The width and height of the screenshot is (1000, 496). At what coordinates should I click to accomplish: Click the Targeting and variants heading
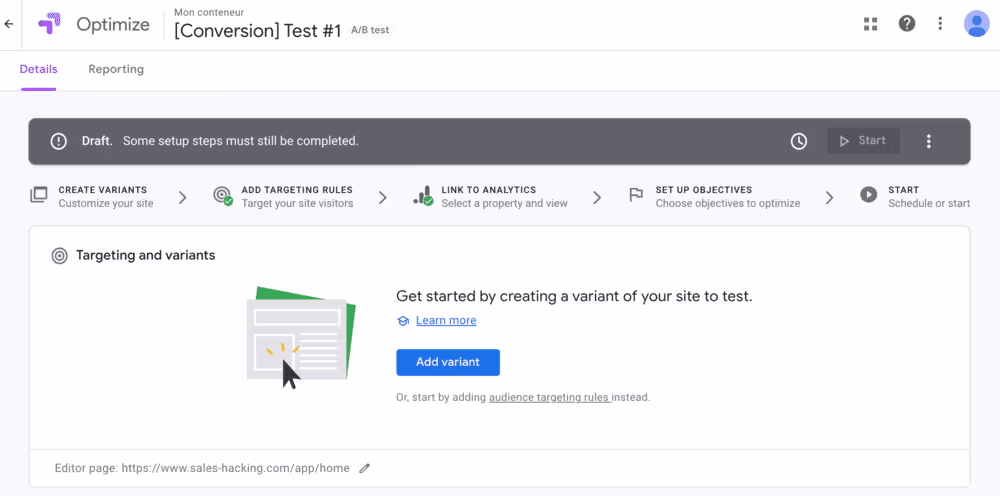(145, 256)
